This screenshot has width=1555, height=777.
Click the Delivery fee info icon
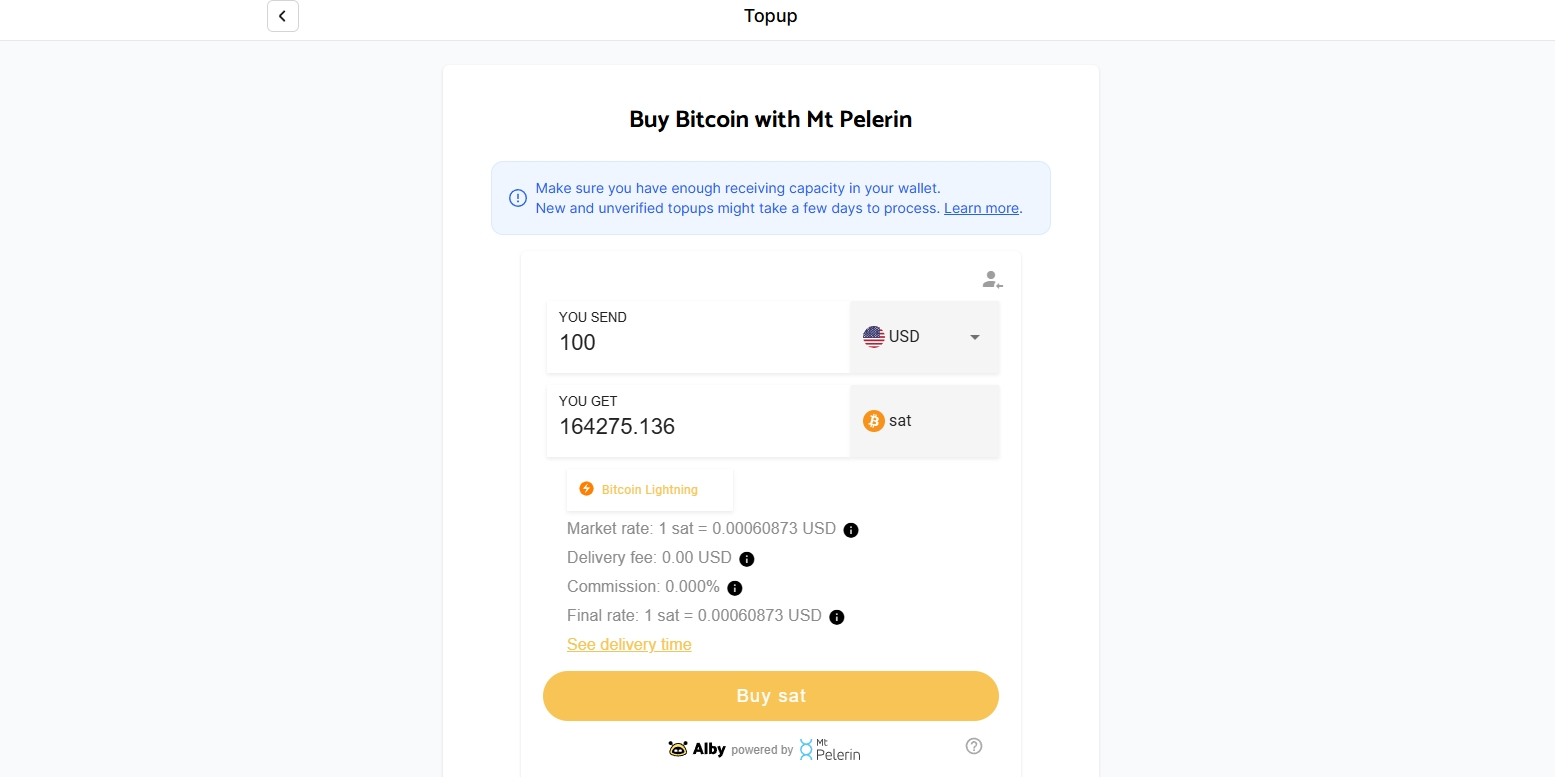pos(746,559)
